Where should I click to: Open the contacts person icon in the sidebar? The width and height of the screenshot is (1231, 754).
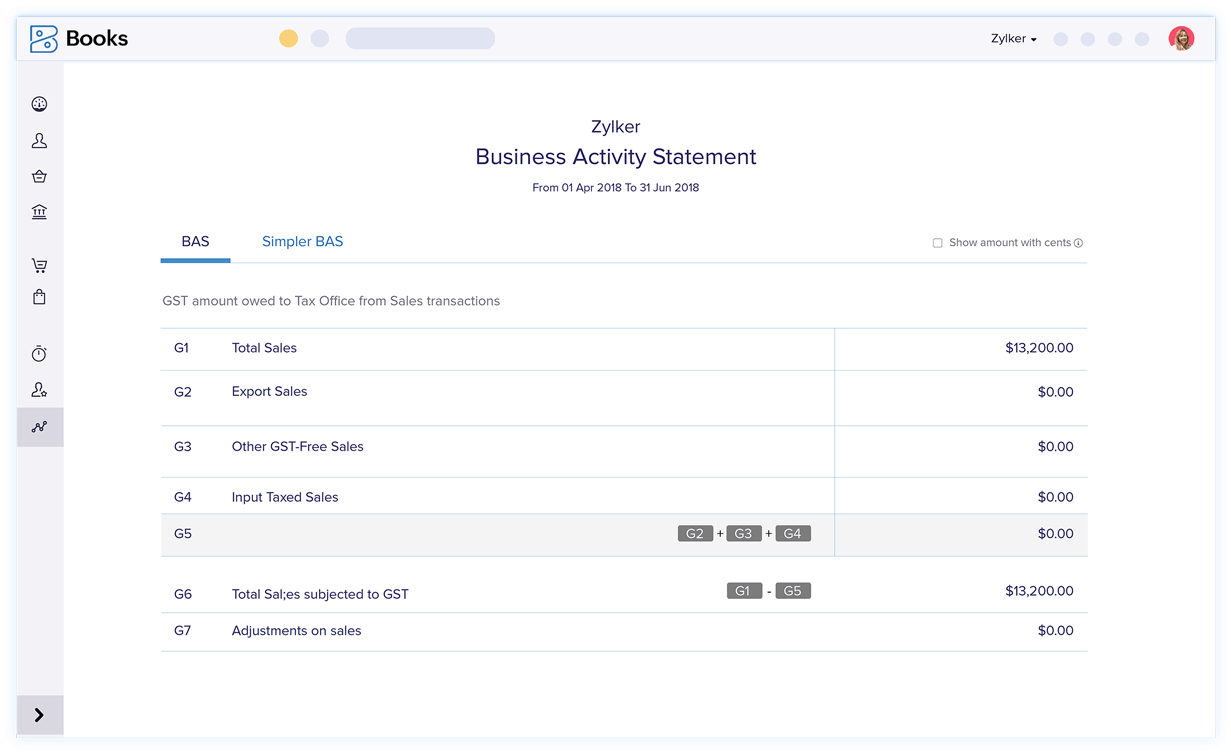40,141
